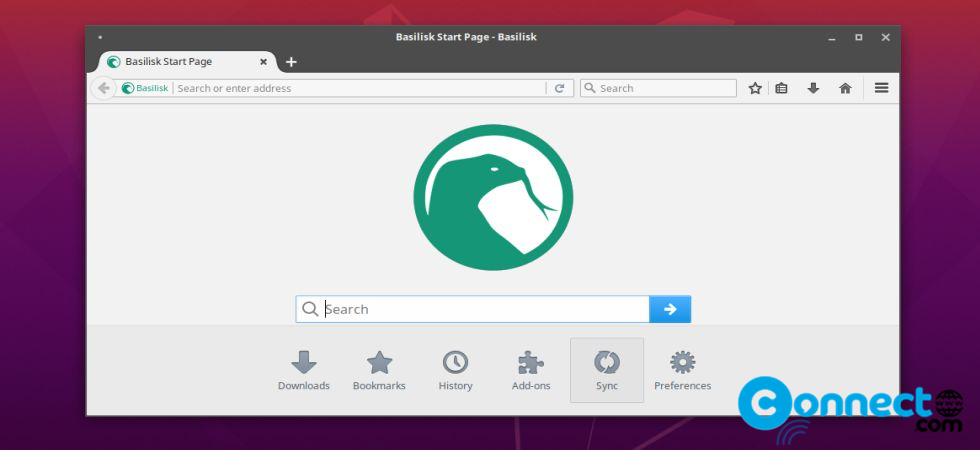The height and width of the screenshot is (450, 980).
Task: Minimize the Basilisk window
Action: point(832,38)
